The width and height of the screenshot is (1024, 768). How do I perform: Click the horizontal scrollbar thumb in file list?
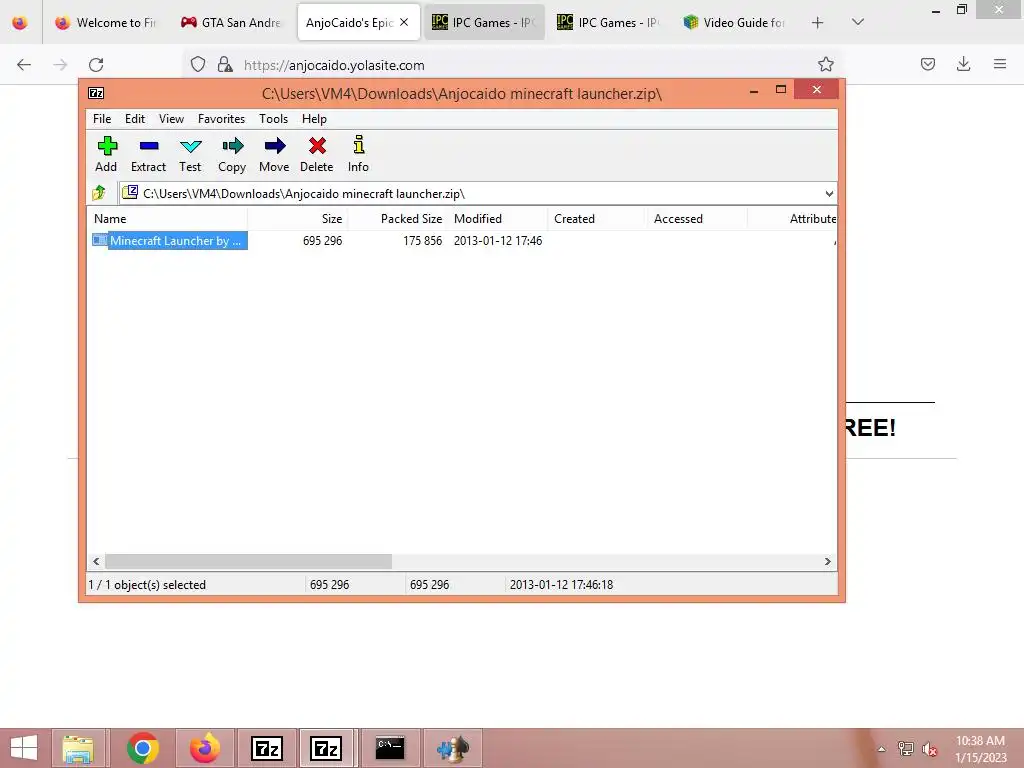tap(248, 561)
